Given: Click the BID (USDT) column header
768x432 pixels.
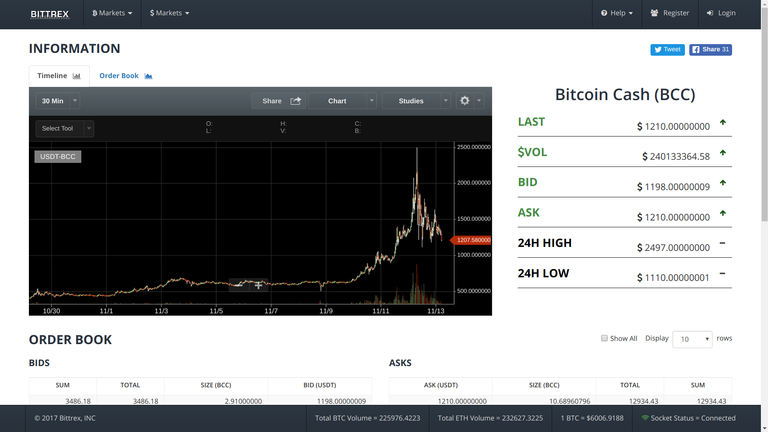Looking at the screenshot, I should [x=319, y=385].
